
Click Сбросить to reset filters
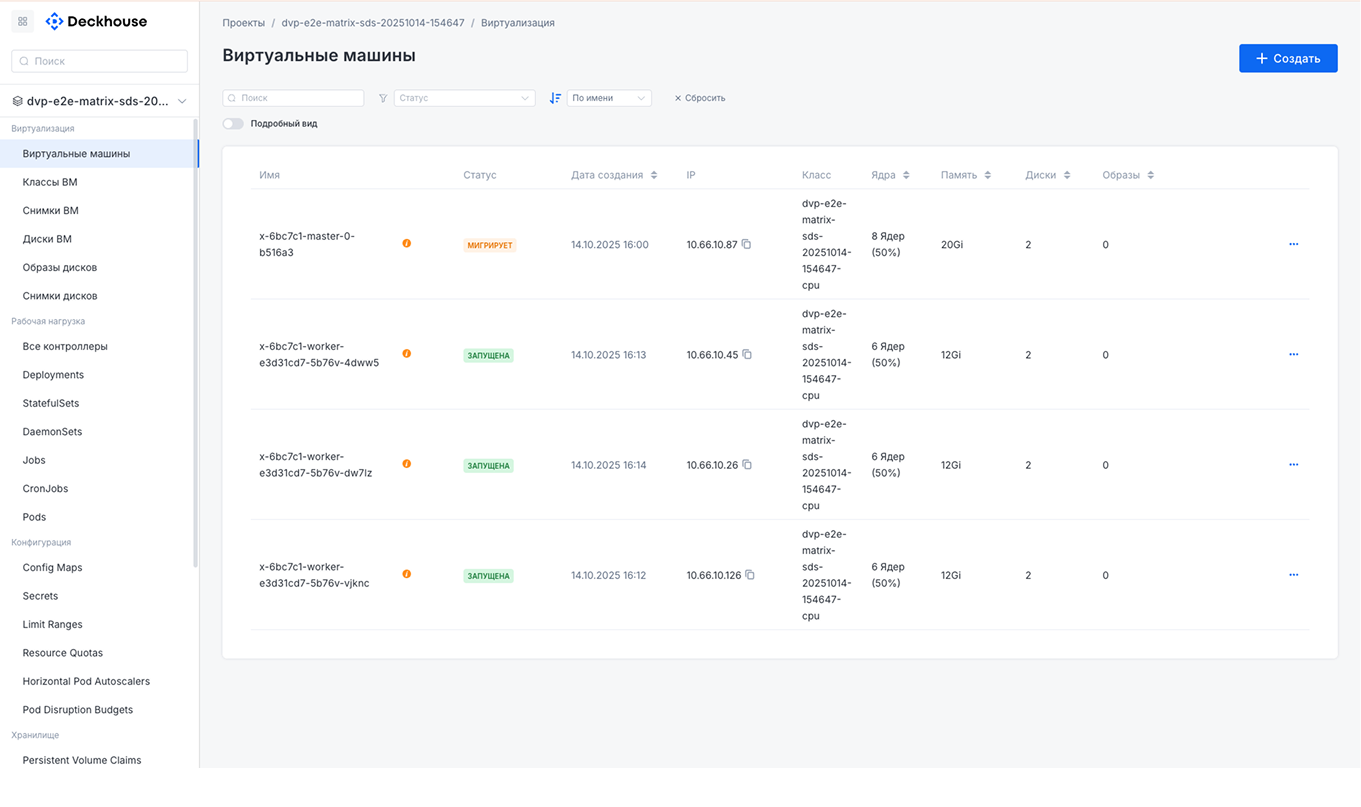pos(700,98)
